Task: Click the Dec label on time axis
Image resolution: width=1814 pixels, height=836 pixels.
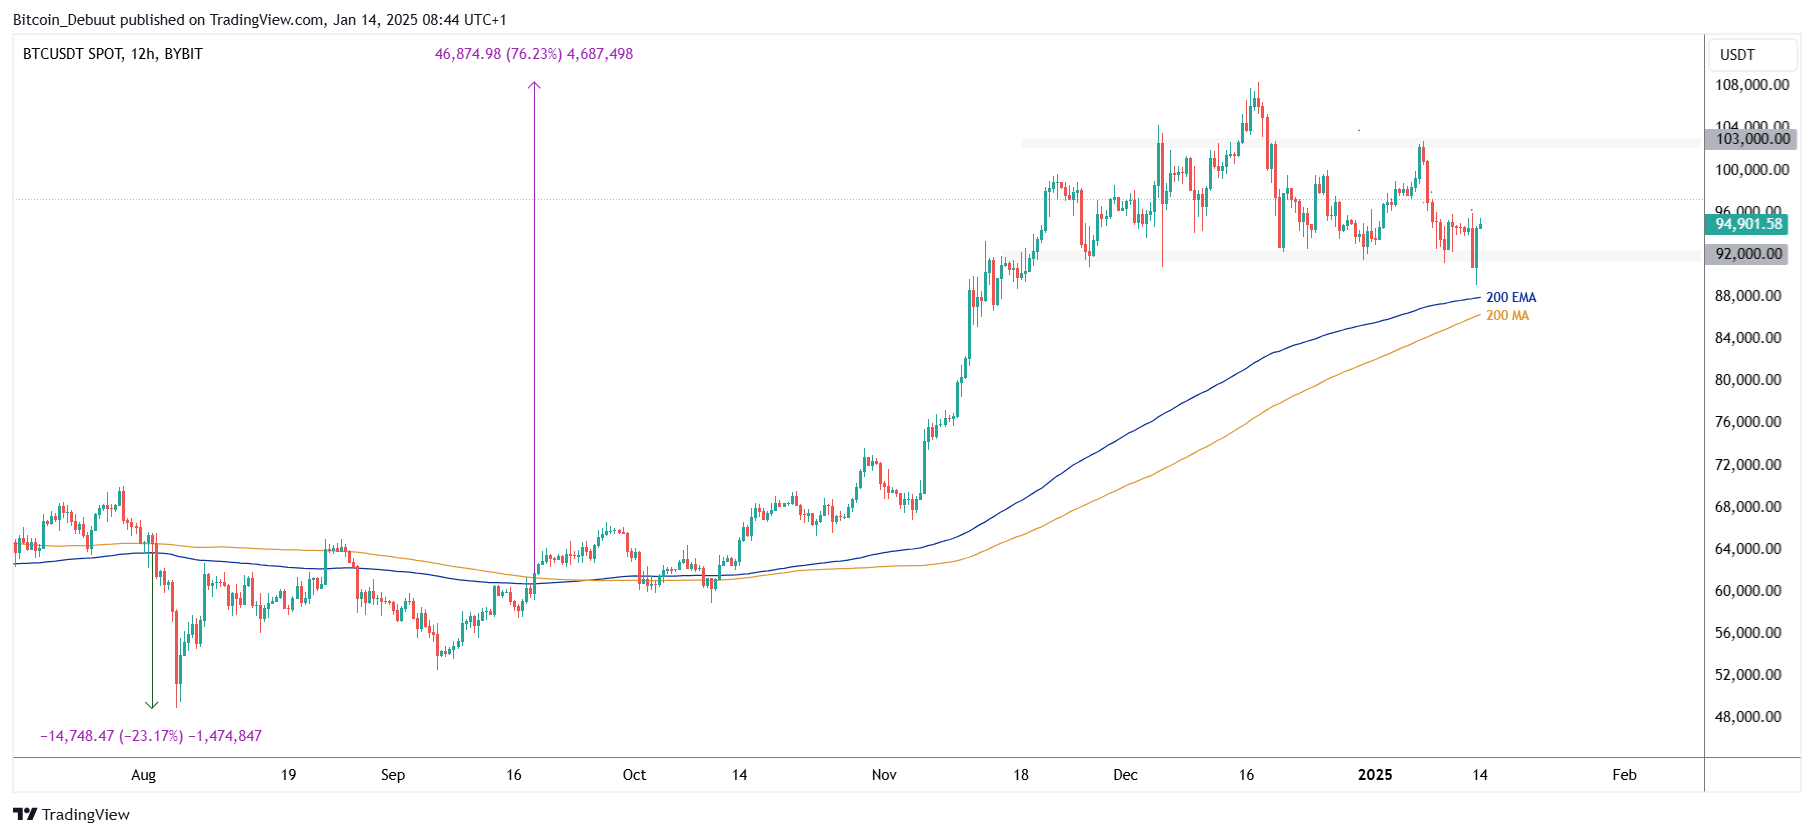Action: point(1125,775)
